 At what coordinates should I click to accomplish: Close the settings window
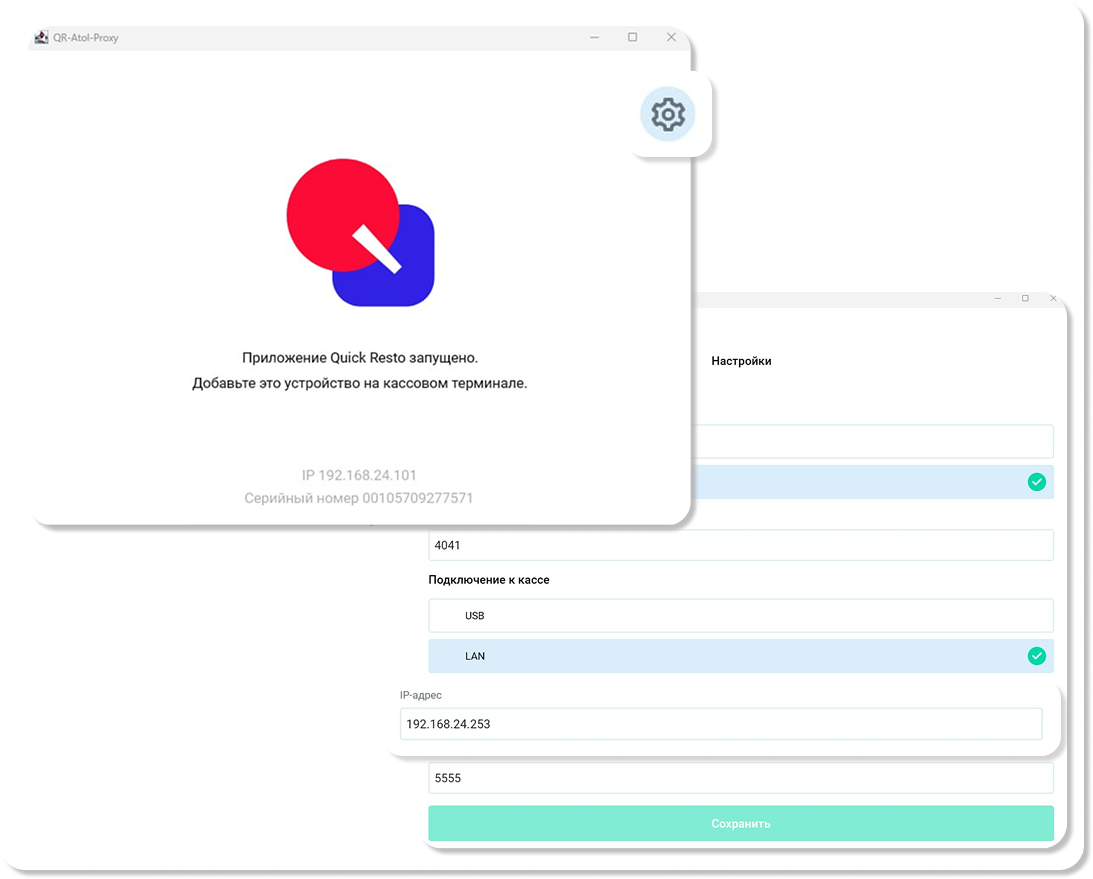[x=1053, y=298]
